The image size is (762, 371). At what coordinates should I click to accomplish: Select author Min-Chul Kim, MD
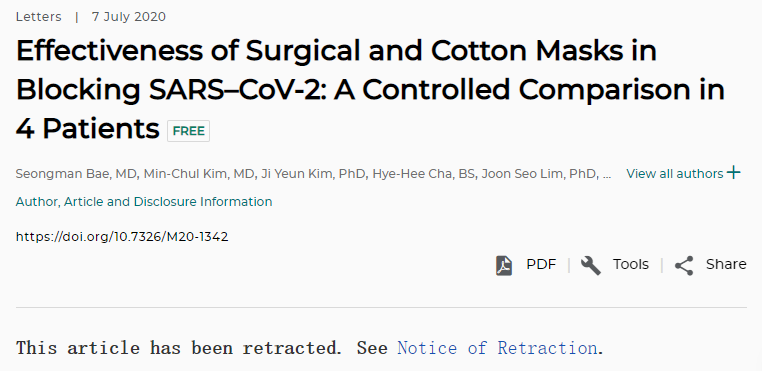[199, 174]
